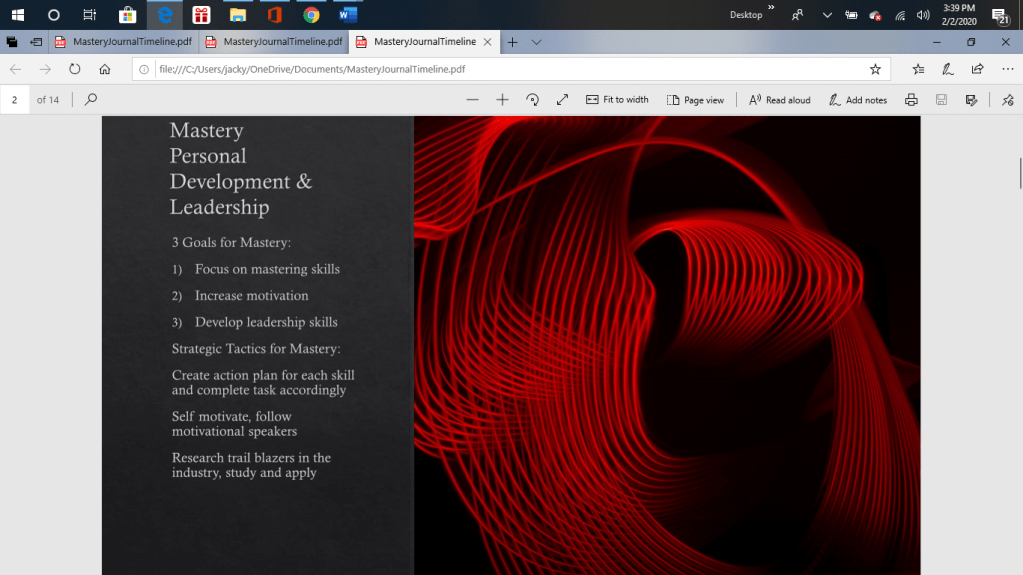This screenshot has width=1023, height=575.
Task: Expand the tab previews chevron
Action: click(x=537, y=42)
